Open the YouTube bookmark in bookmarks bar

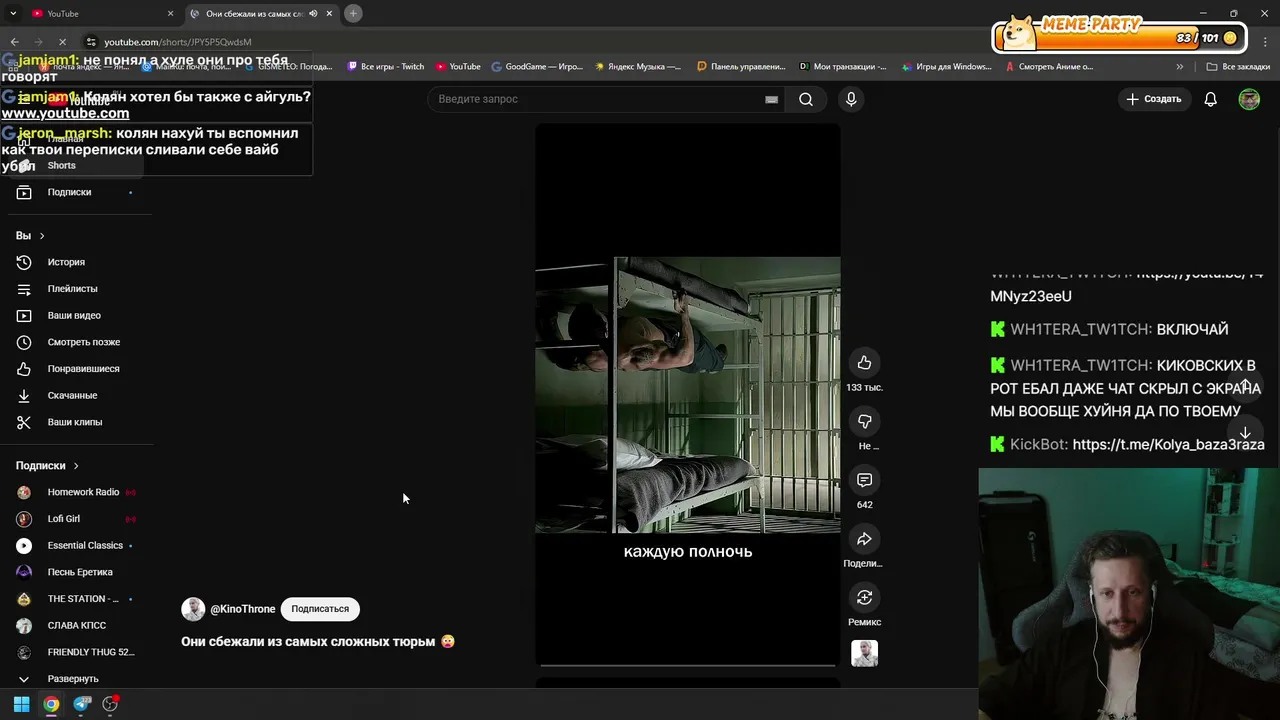[x=458, y=67]
